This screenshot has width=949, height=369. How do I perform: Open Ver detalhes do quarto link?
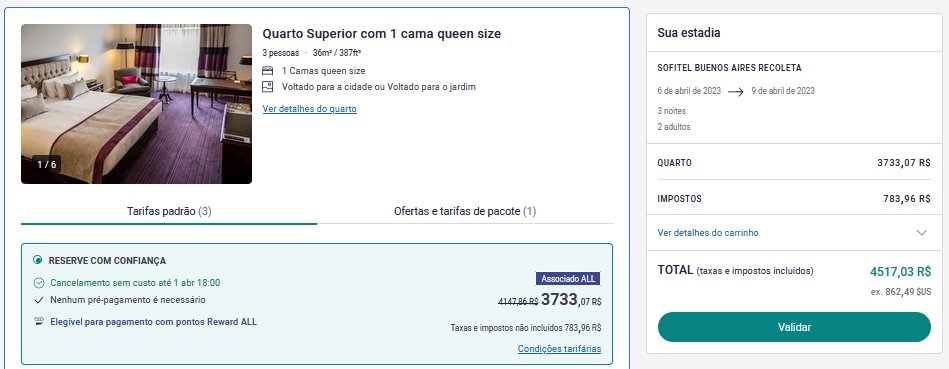[x=309, y=109]
